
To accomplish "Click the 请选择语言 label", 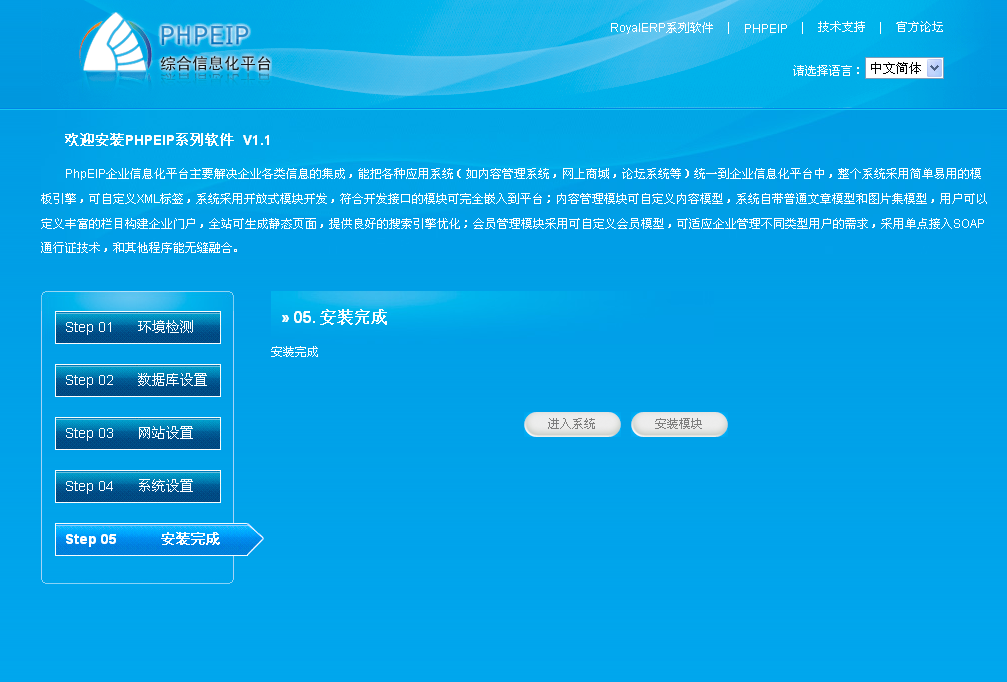I will pyautogui.click(x=826, y=71).
